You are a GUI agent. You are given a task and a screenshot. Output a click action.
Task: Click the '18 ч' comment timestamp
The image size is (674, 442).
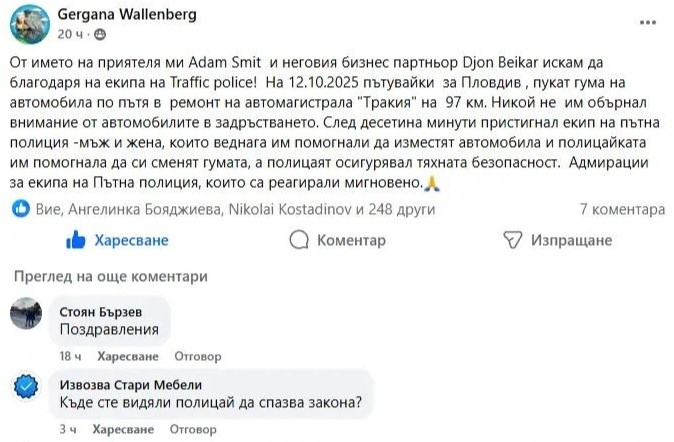click(69, 356)
